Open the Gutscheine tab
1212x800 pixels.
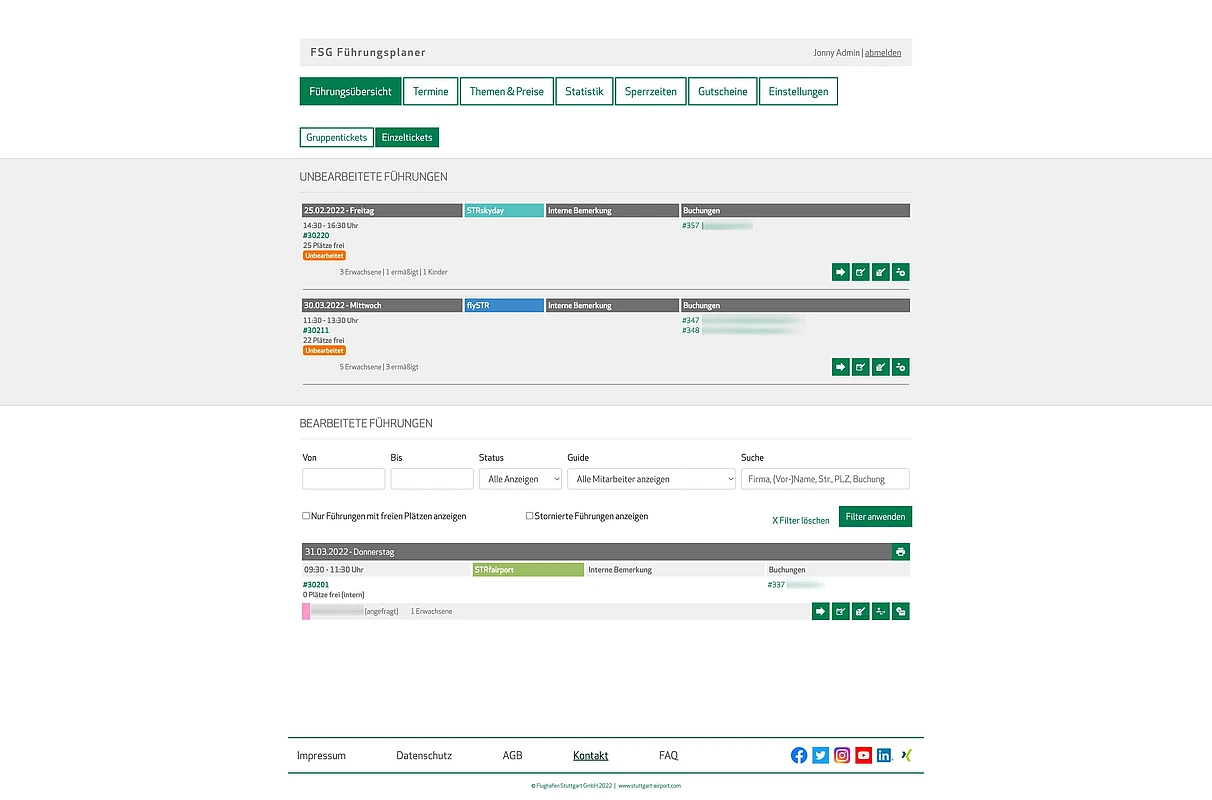tap(722, 92)
